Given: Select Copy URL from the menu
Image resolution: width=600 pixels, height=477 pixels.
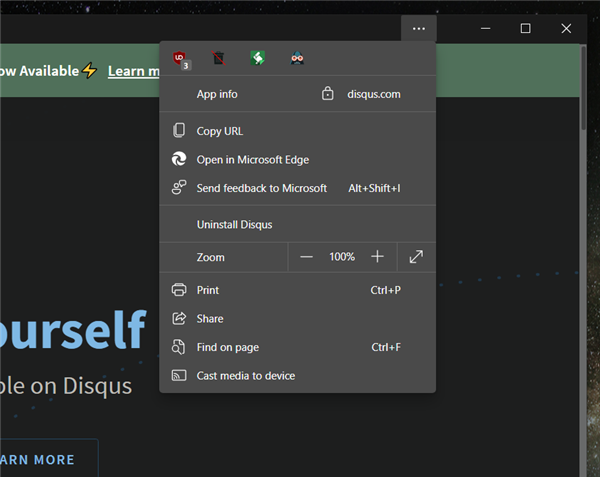Looking at the screenshot, I should (220, 131).
